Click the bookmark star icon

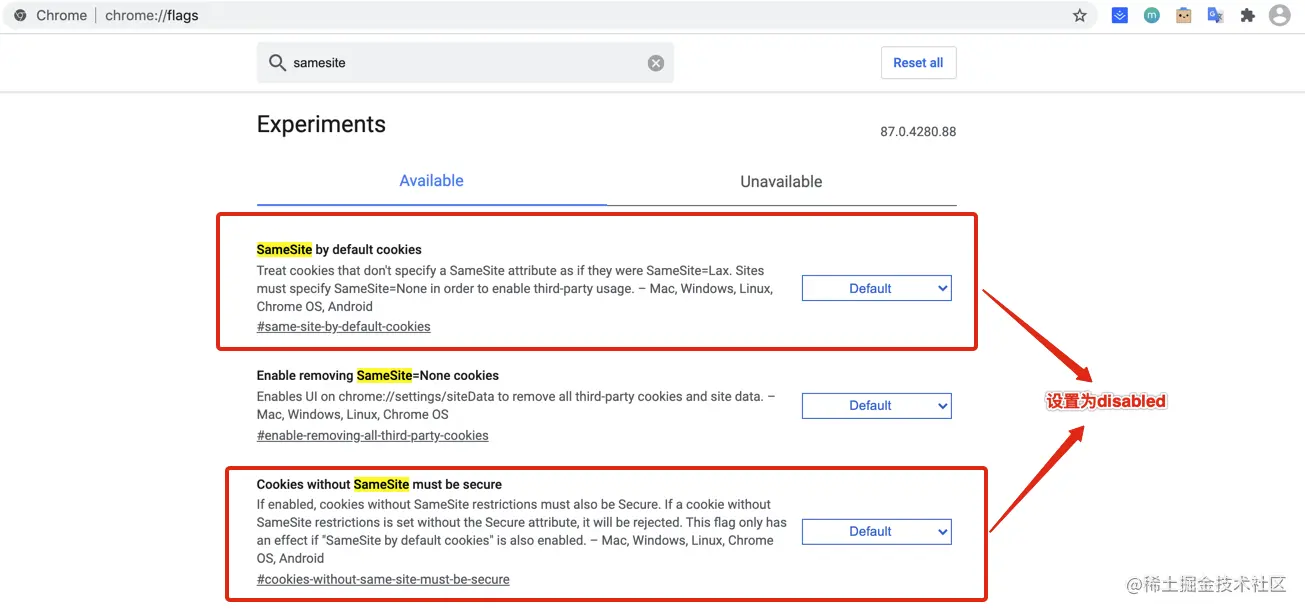point(1080,15)
